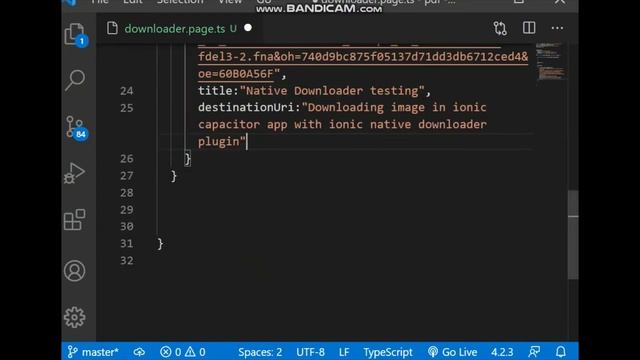This screenshot has height=360, width=640.
Task: Click the code minimap preview
Action: [x=551, y=61]
